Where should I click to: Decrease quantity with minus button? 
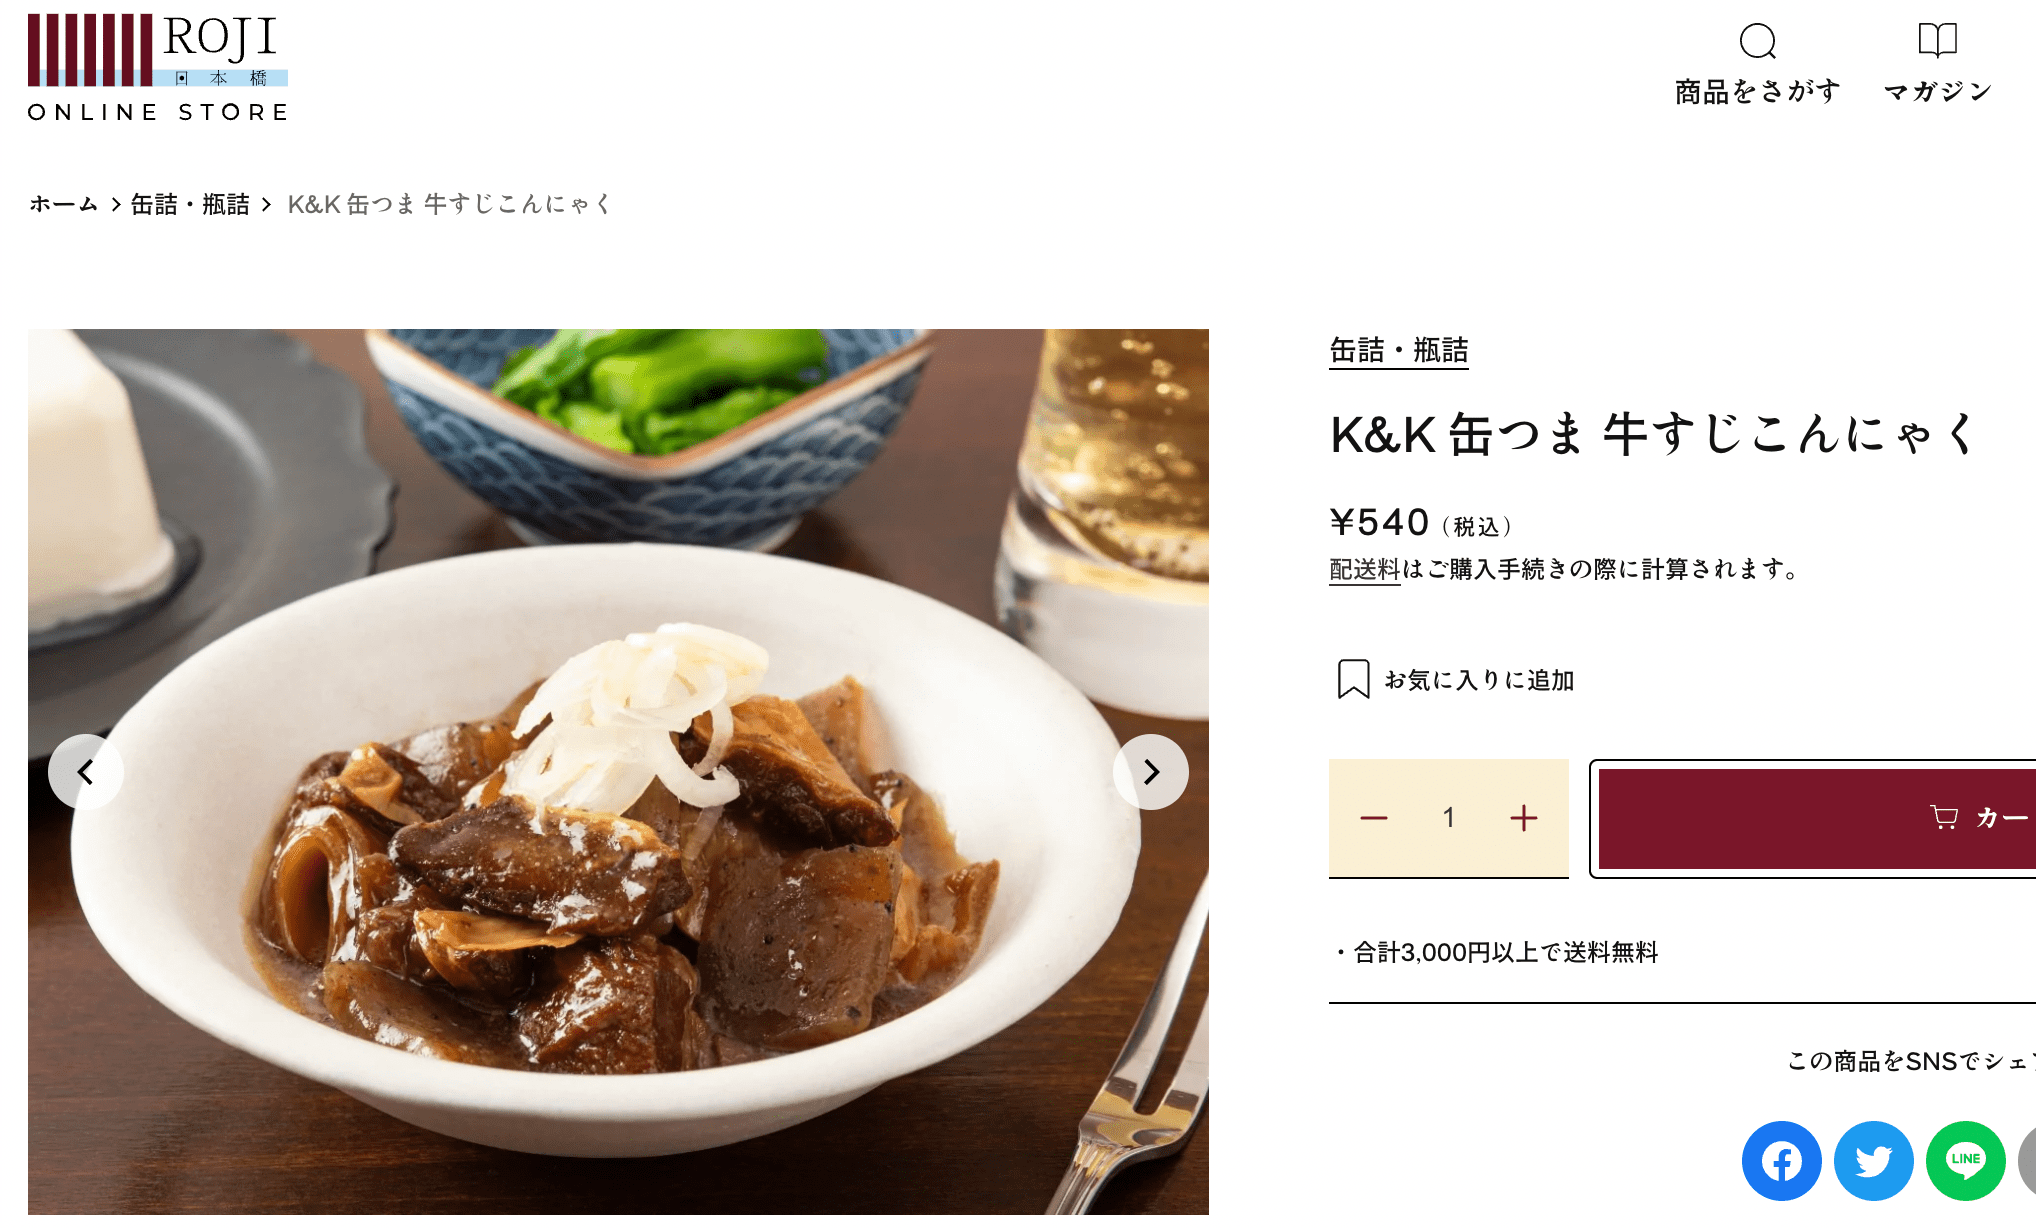[1374, 818]
